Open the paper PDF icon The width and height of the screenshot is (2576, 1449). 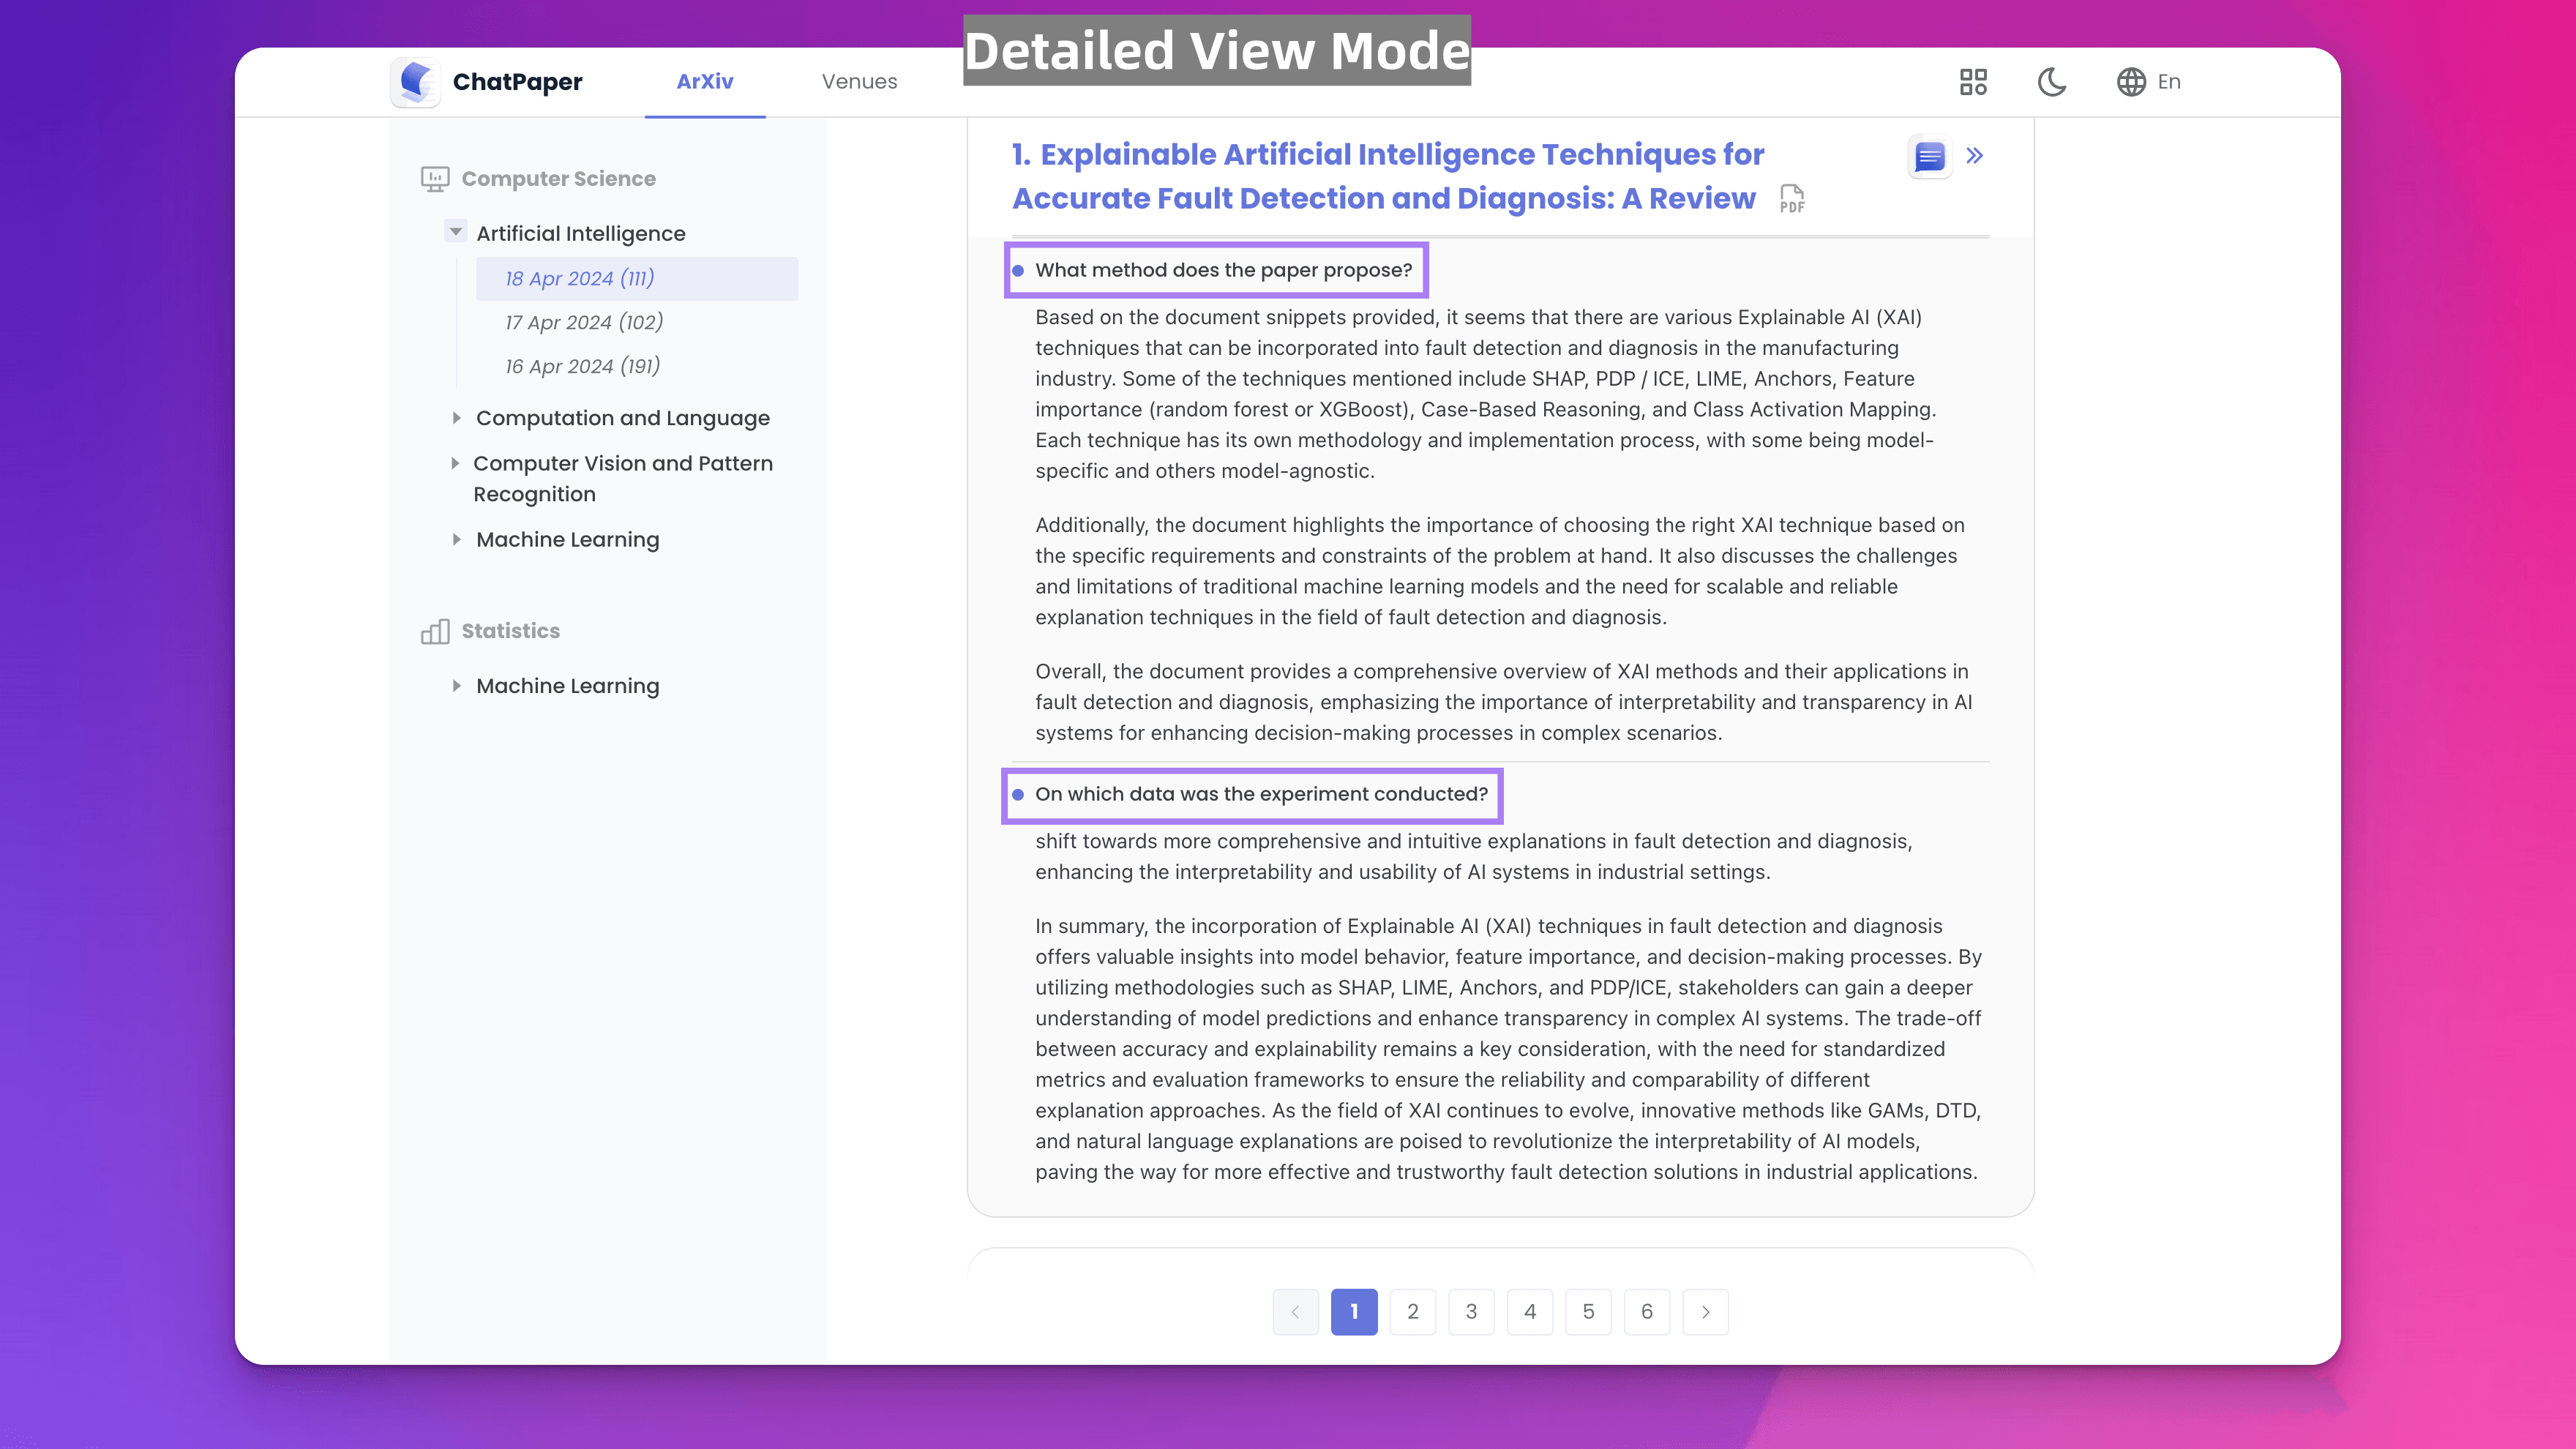[1792, 198]
